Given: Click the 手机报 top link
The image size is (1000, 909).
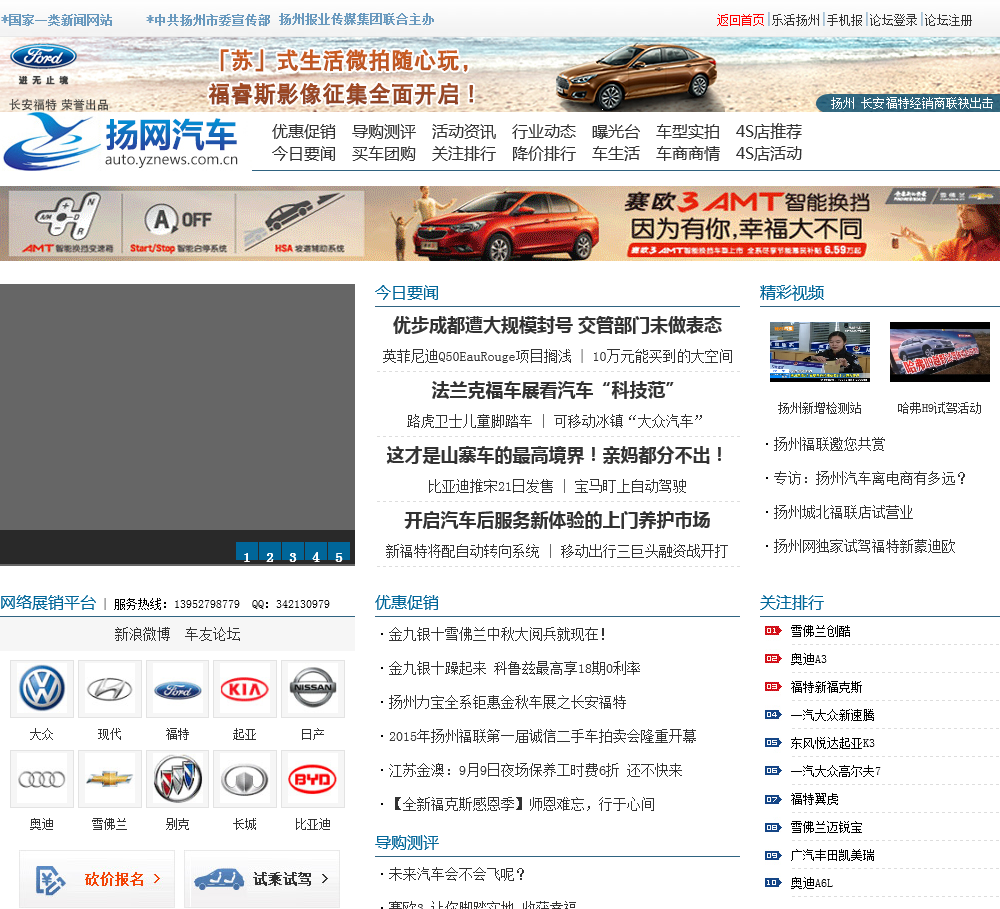Looking at the screenshot, I should click(844, 20).
